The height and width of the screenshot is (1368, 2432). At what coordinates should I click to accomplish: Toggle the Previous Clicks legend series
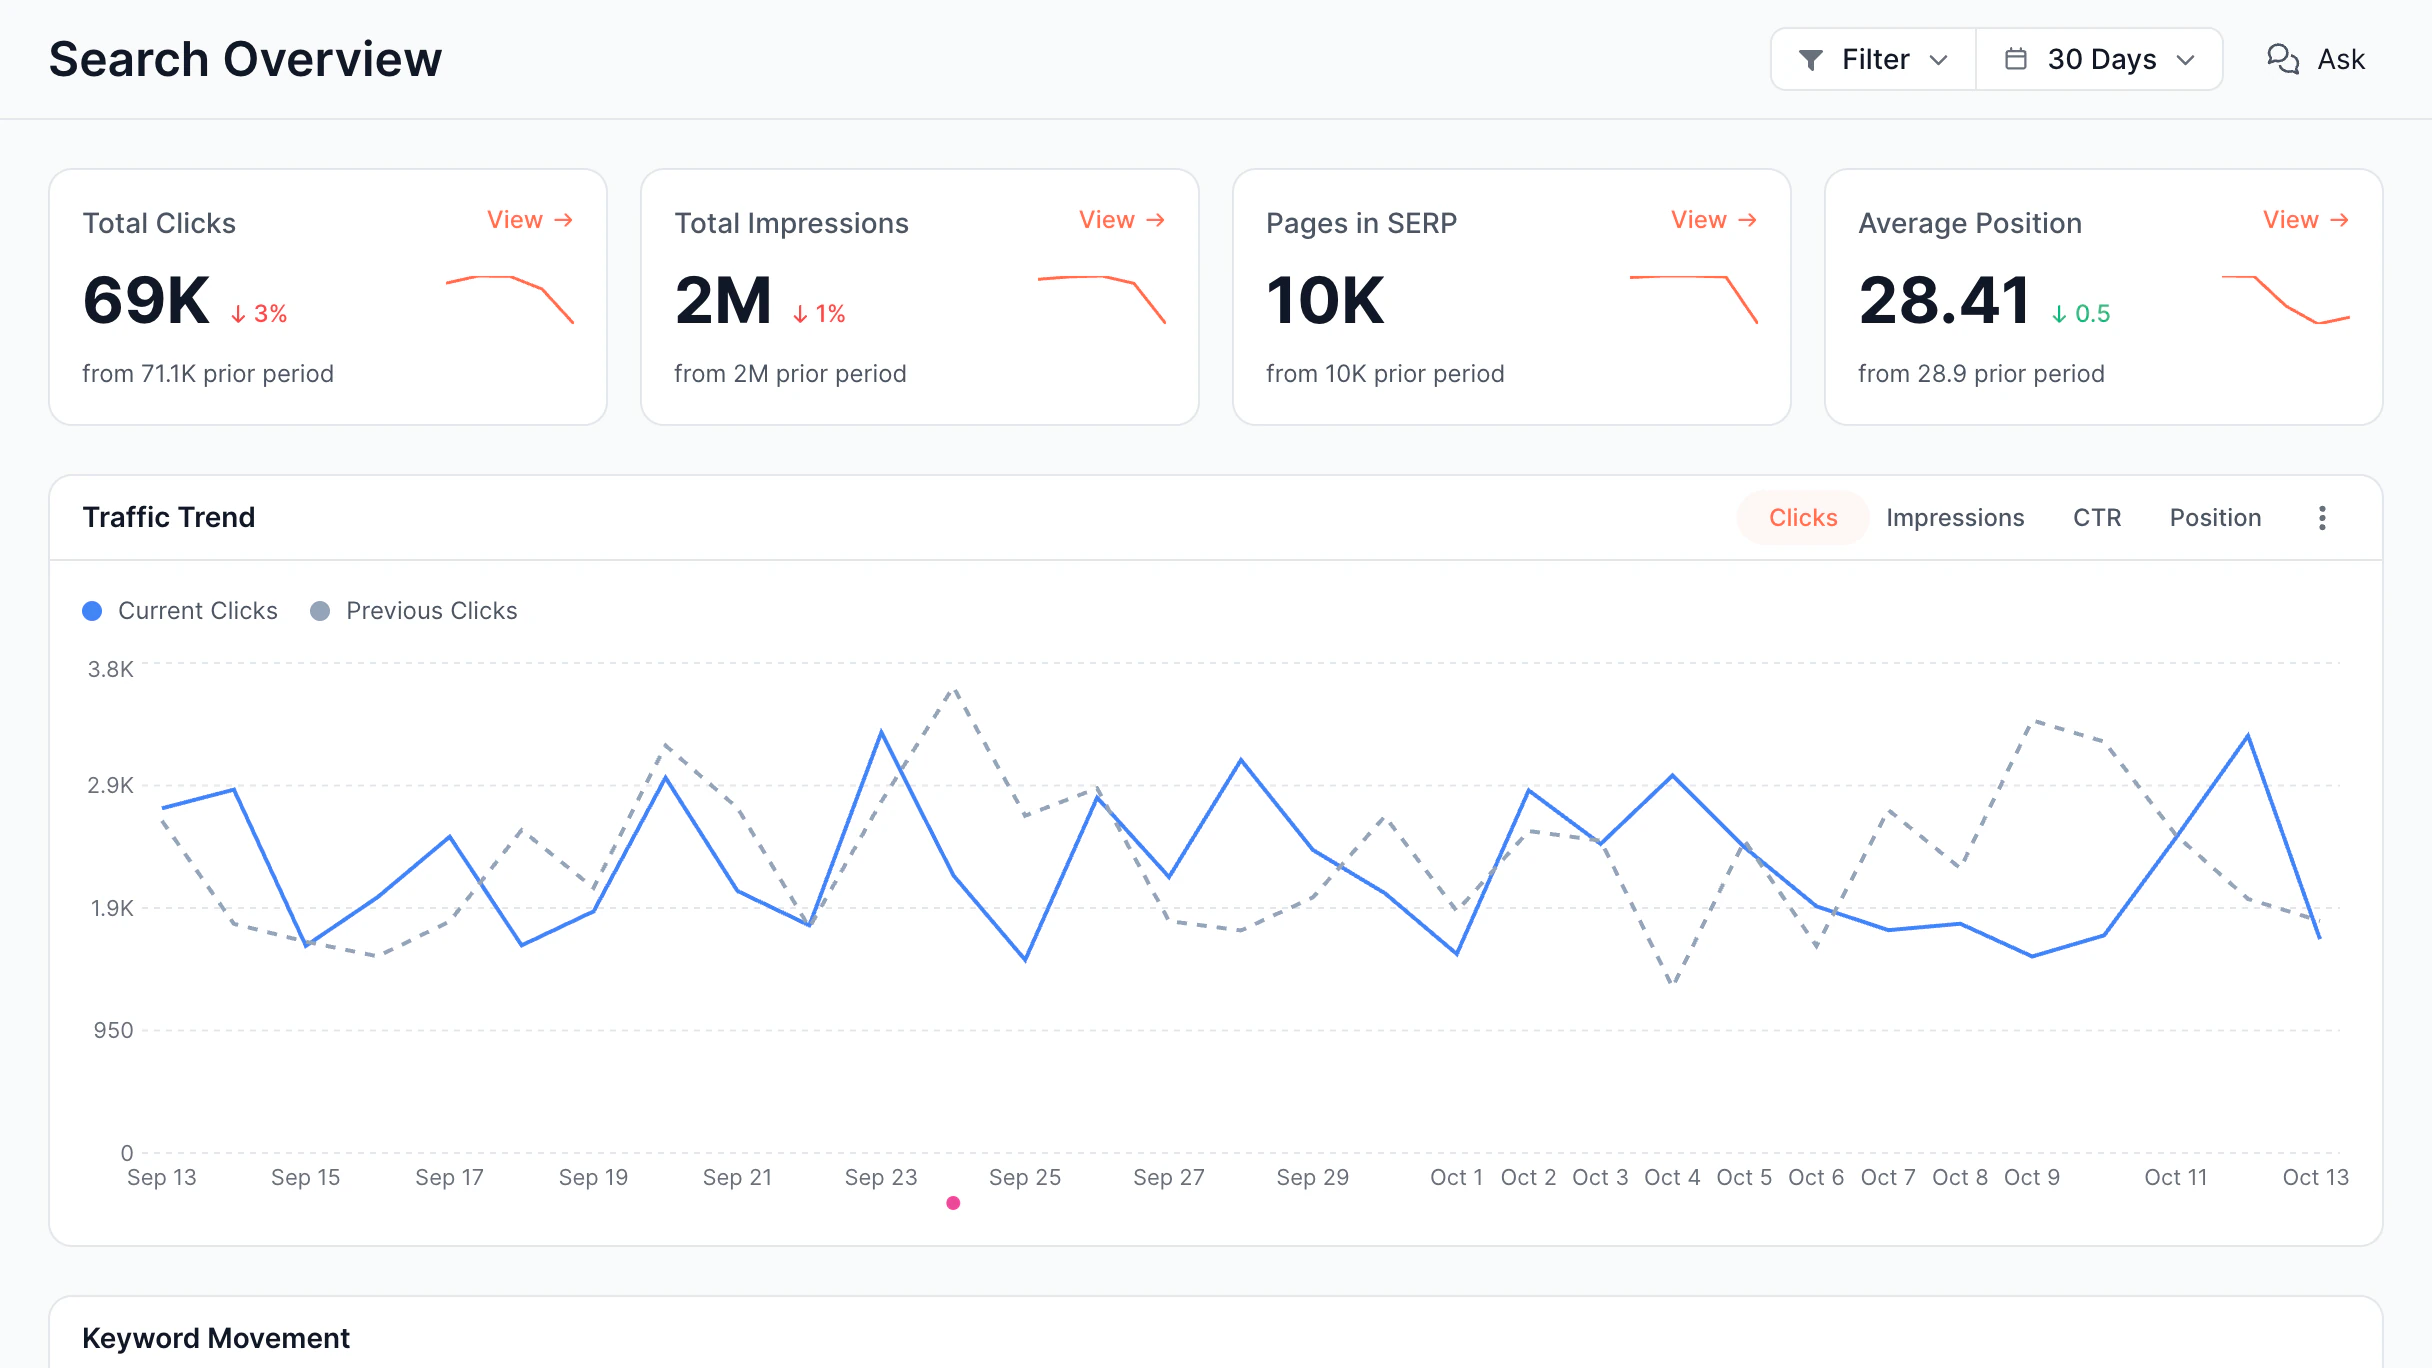tap(414, 611)
